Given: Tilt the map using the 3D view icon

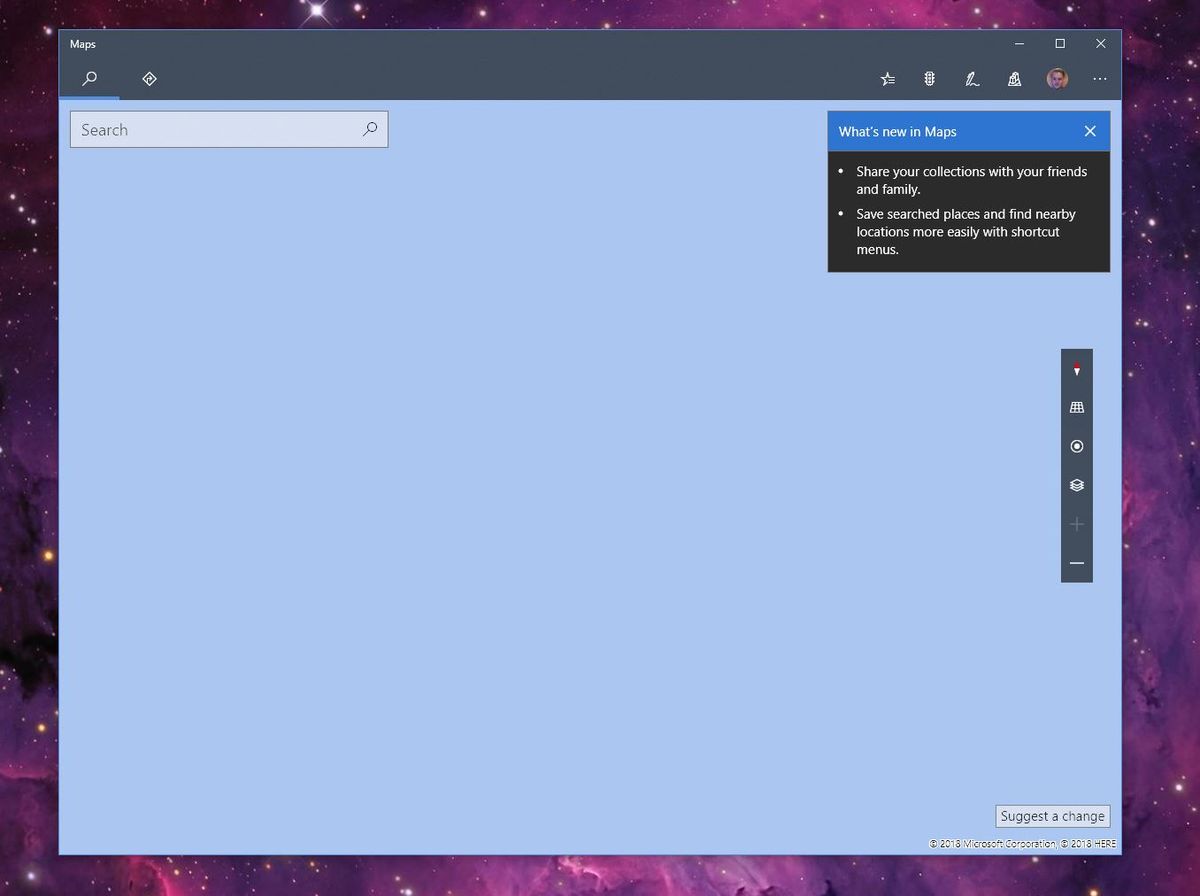Looking at the screenshot, I should (1076, 407).
